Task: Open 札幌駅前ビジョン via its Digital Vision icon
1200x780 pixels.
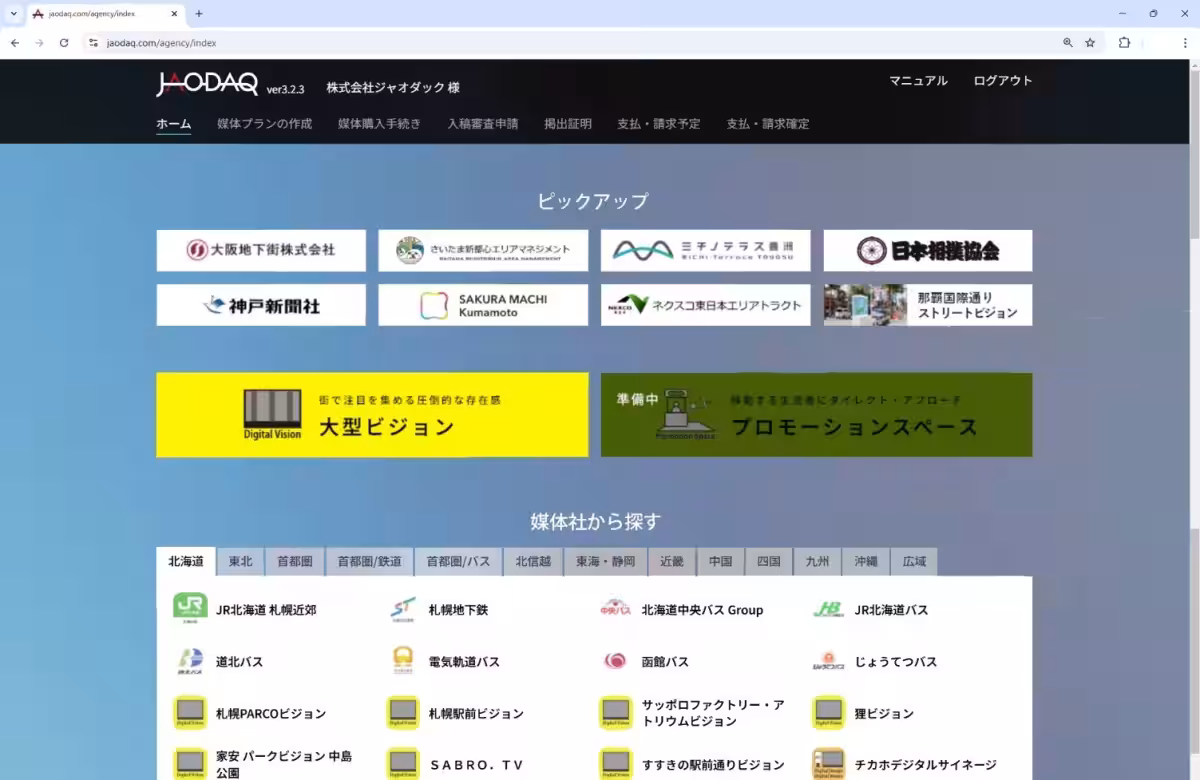Action: click(x=403, y=712)
